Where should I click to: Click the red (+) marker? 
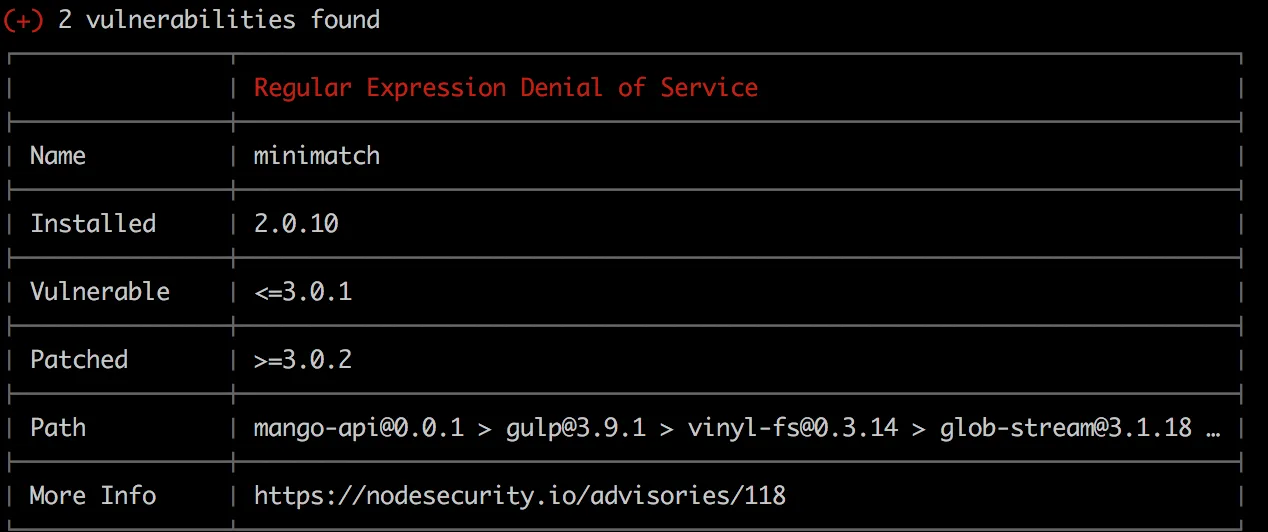tap(23, 20)
